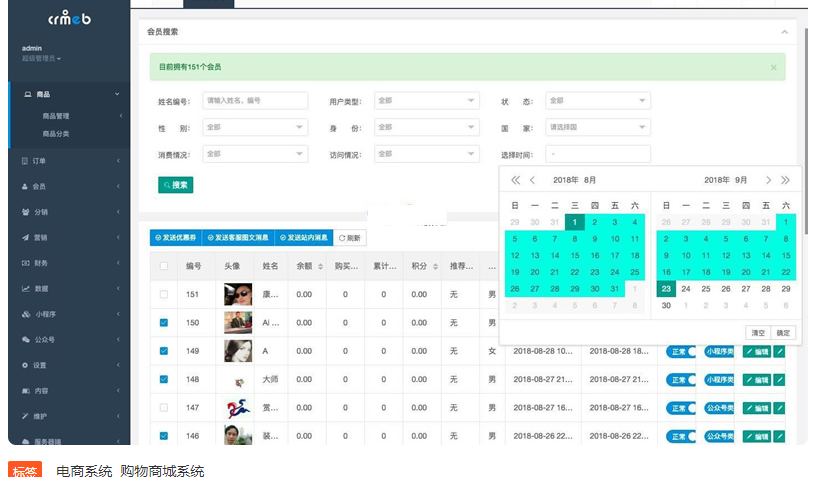The width and height of the screenshot is (817, 477).
Task: Open the 访问情况 dropdown
Action: [x=427, y=154]
